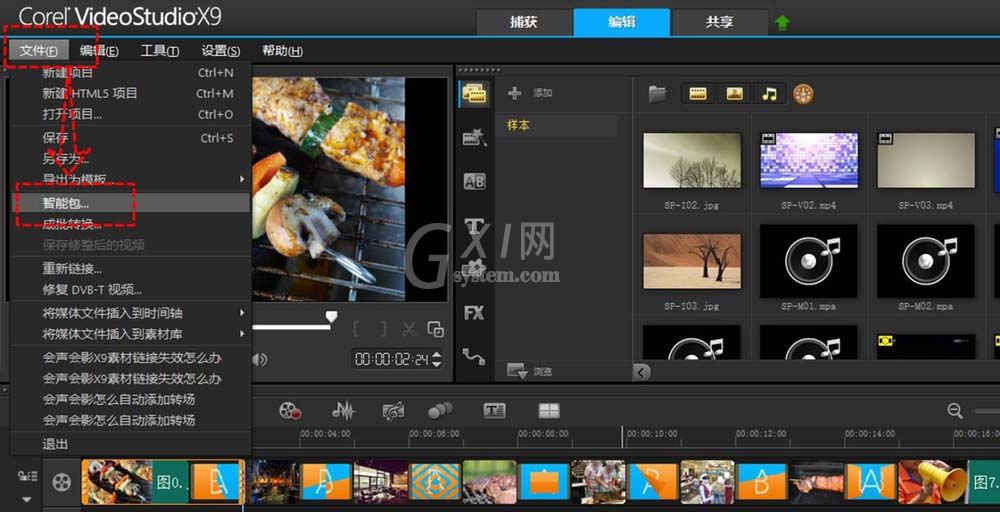Open the multi-view grid icon in timeline toolbar
This screenshot has height=512, width=1000.
tap(548, 411)
